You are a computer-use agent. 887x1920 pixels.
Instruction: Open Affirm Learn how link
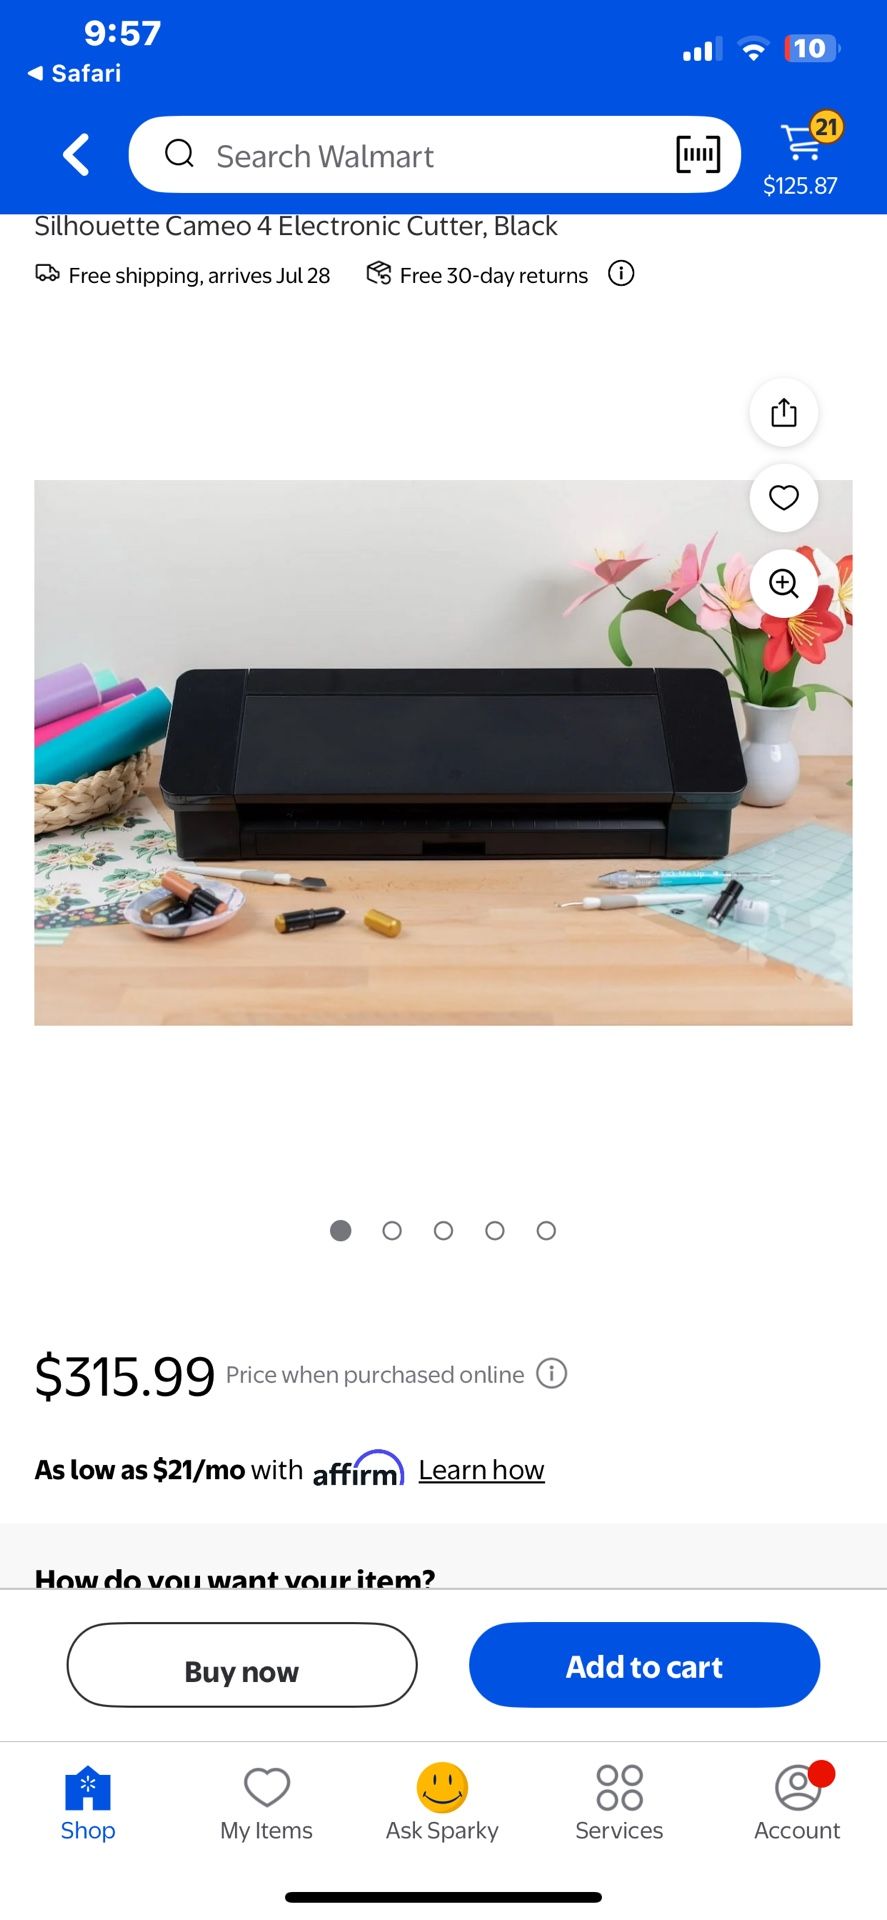481,1470
